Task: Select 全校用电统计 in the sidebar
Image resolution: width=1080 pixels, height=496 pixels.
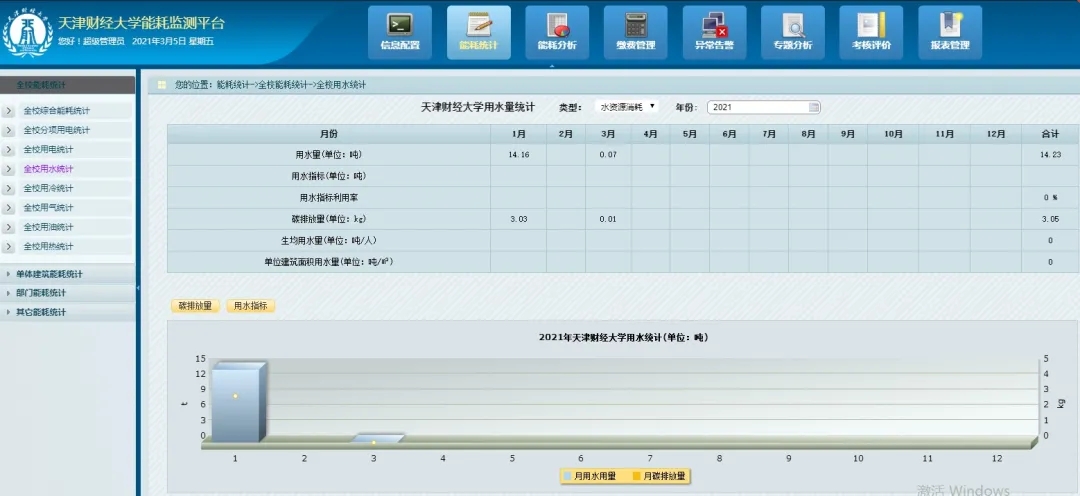Action: click(48, 150)
